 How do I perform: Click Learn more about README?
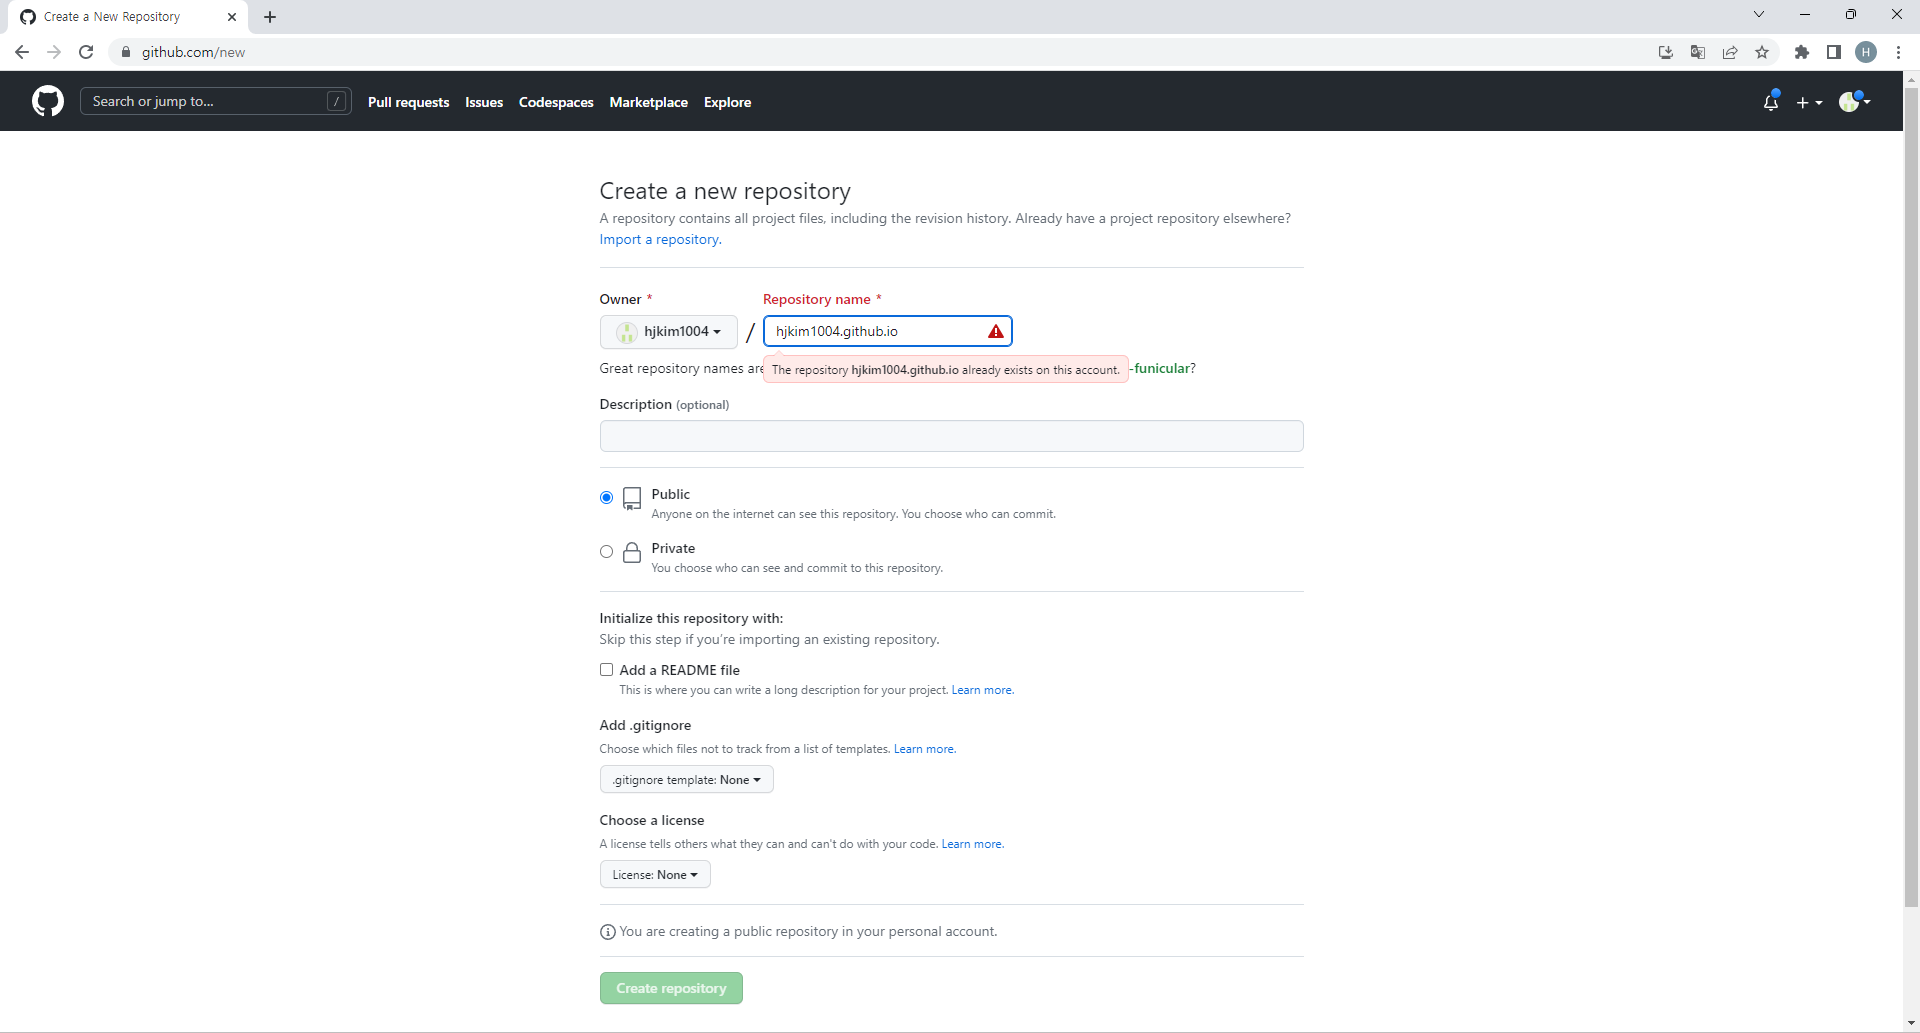982,690
